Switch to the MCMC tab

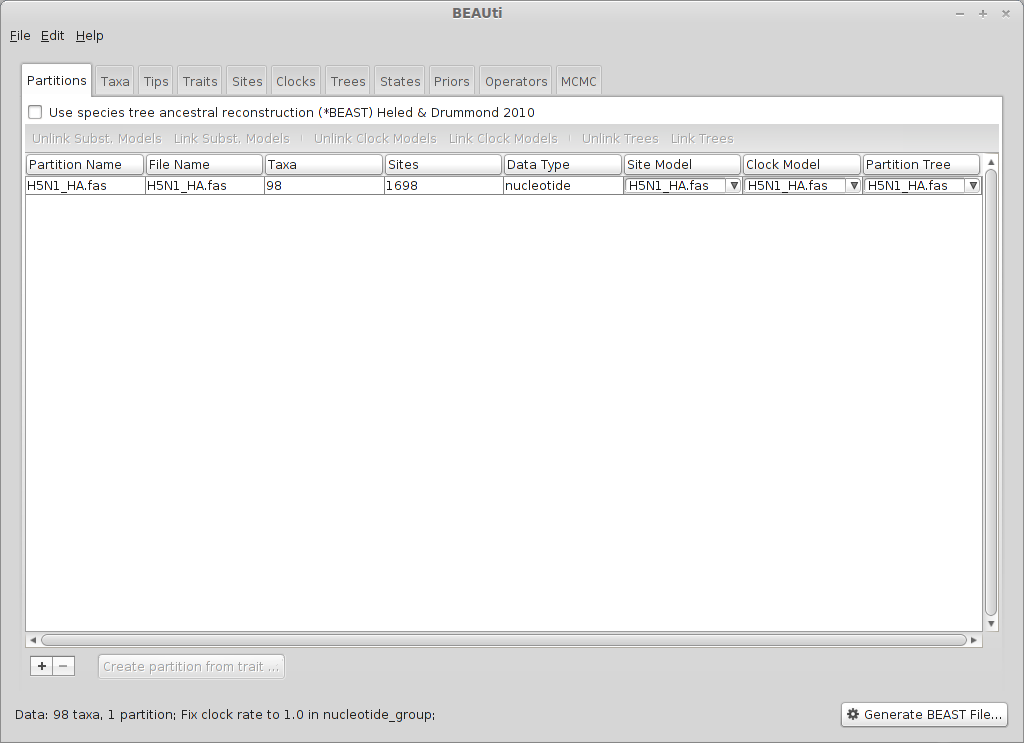tap(579, 82)
